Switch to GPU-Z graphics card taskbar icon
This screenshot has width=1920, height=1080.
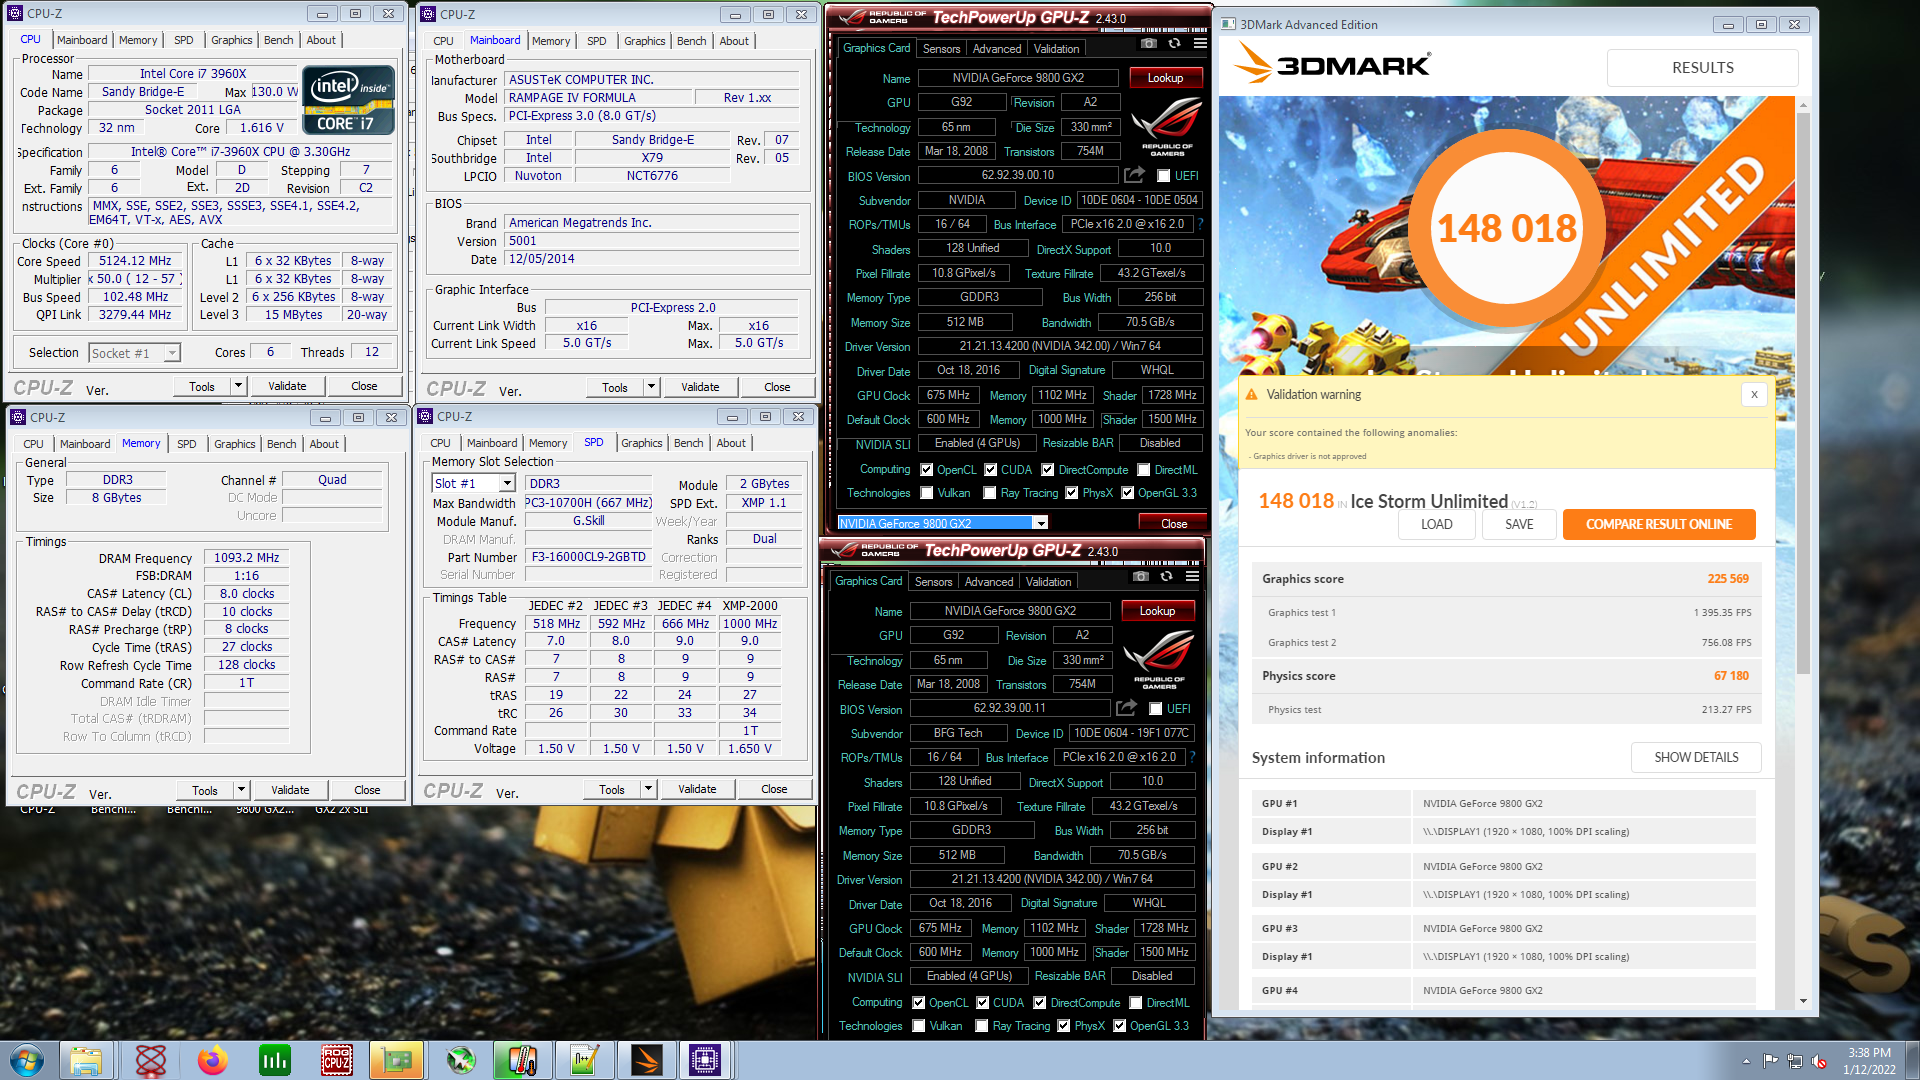coord(397,1060)
